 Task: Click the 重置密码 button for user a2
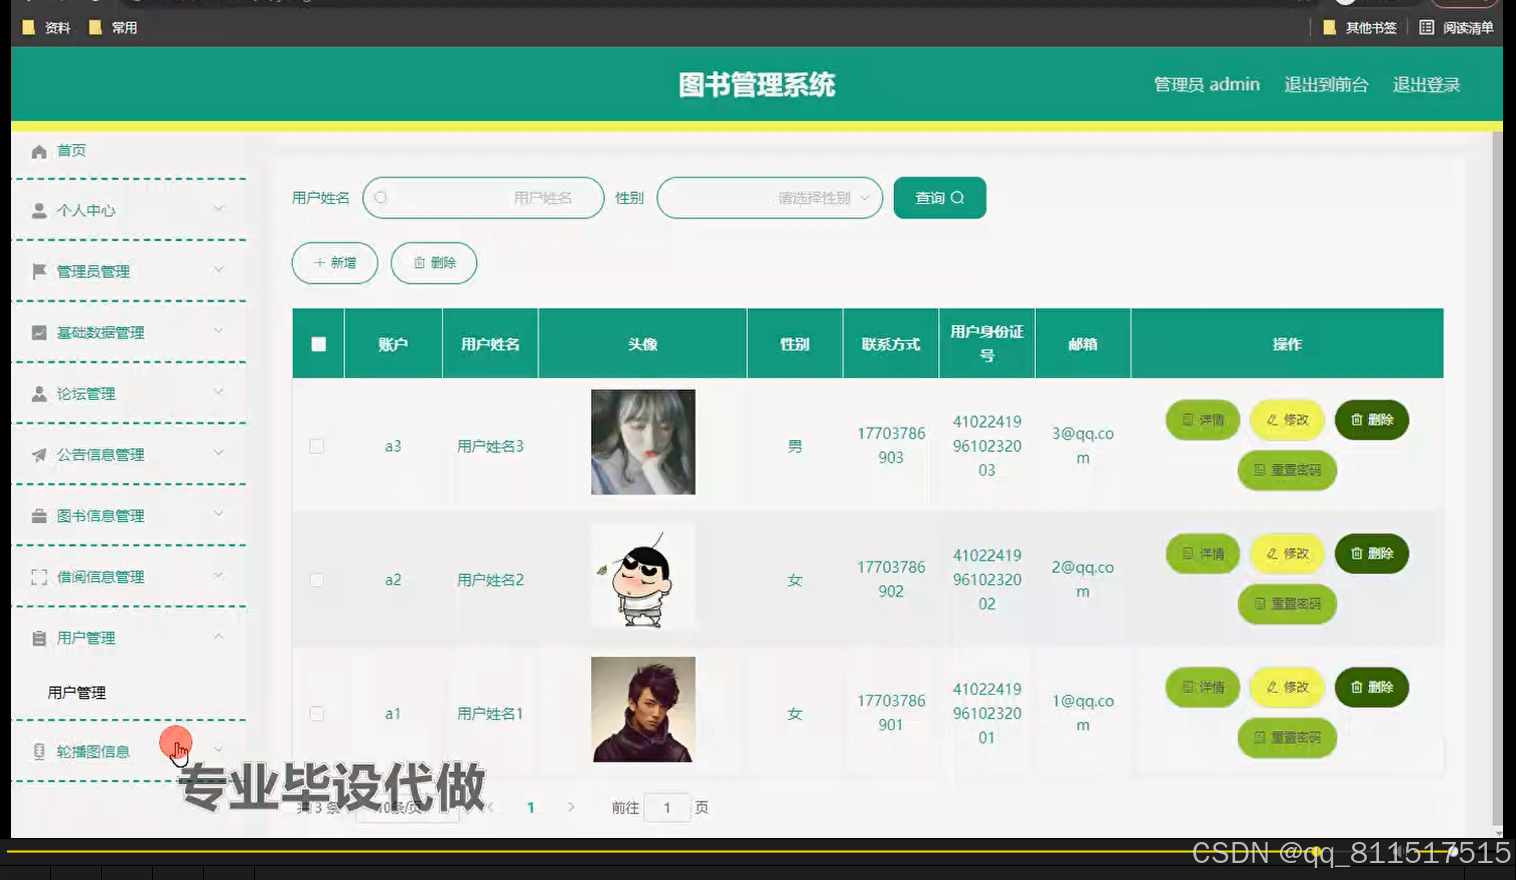(1287, 604)
